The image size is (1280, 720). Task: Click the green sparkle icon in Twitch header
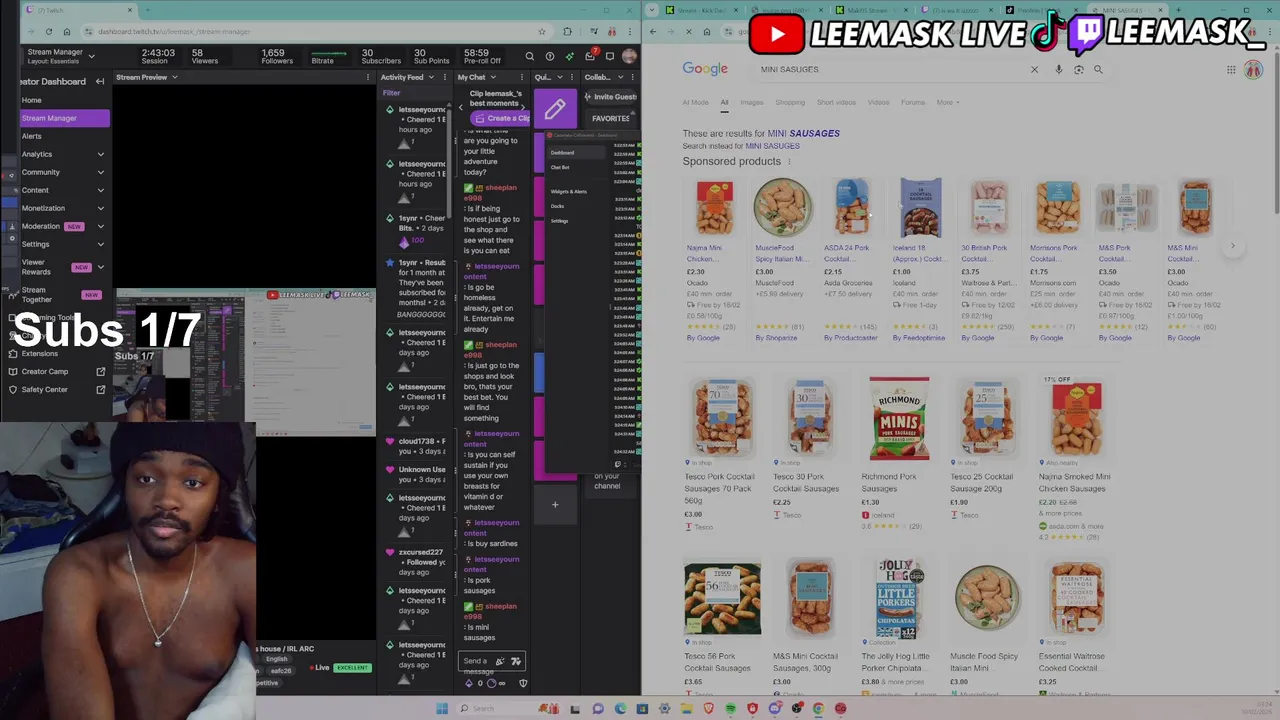[x=570, y=56]
